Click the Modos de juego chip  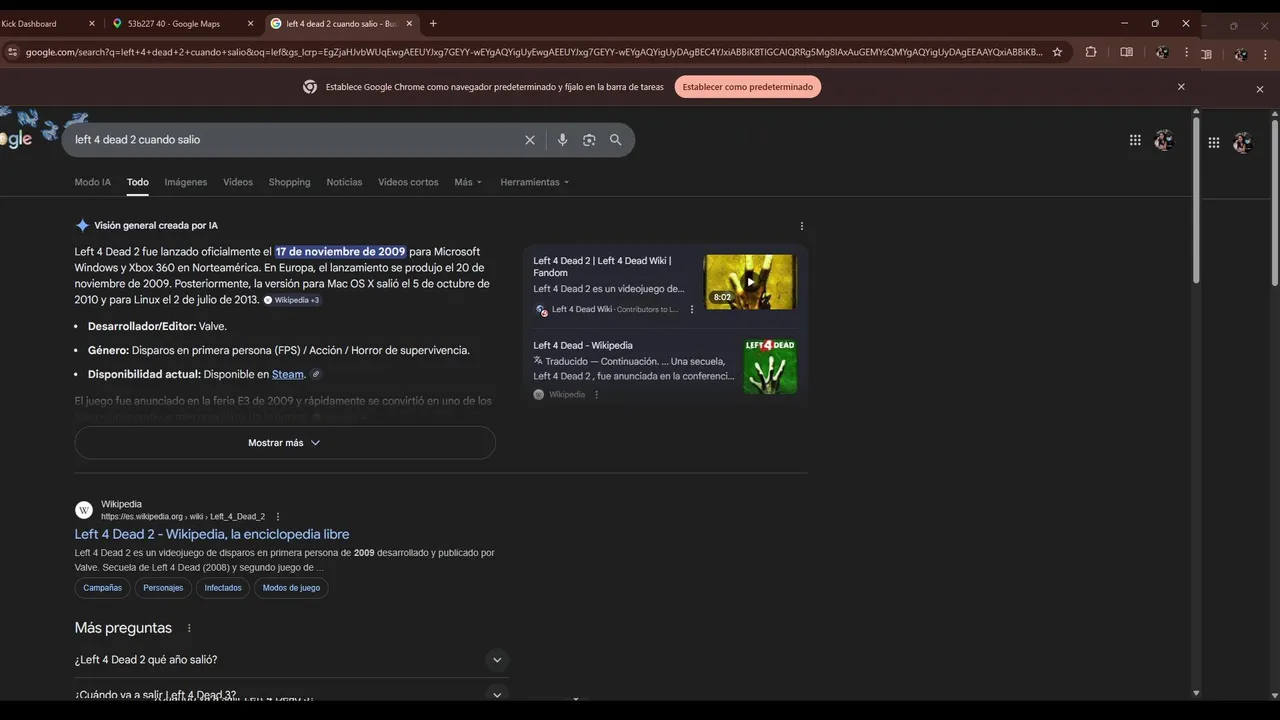(x=291, y=588)
